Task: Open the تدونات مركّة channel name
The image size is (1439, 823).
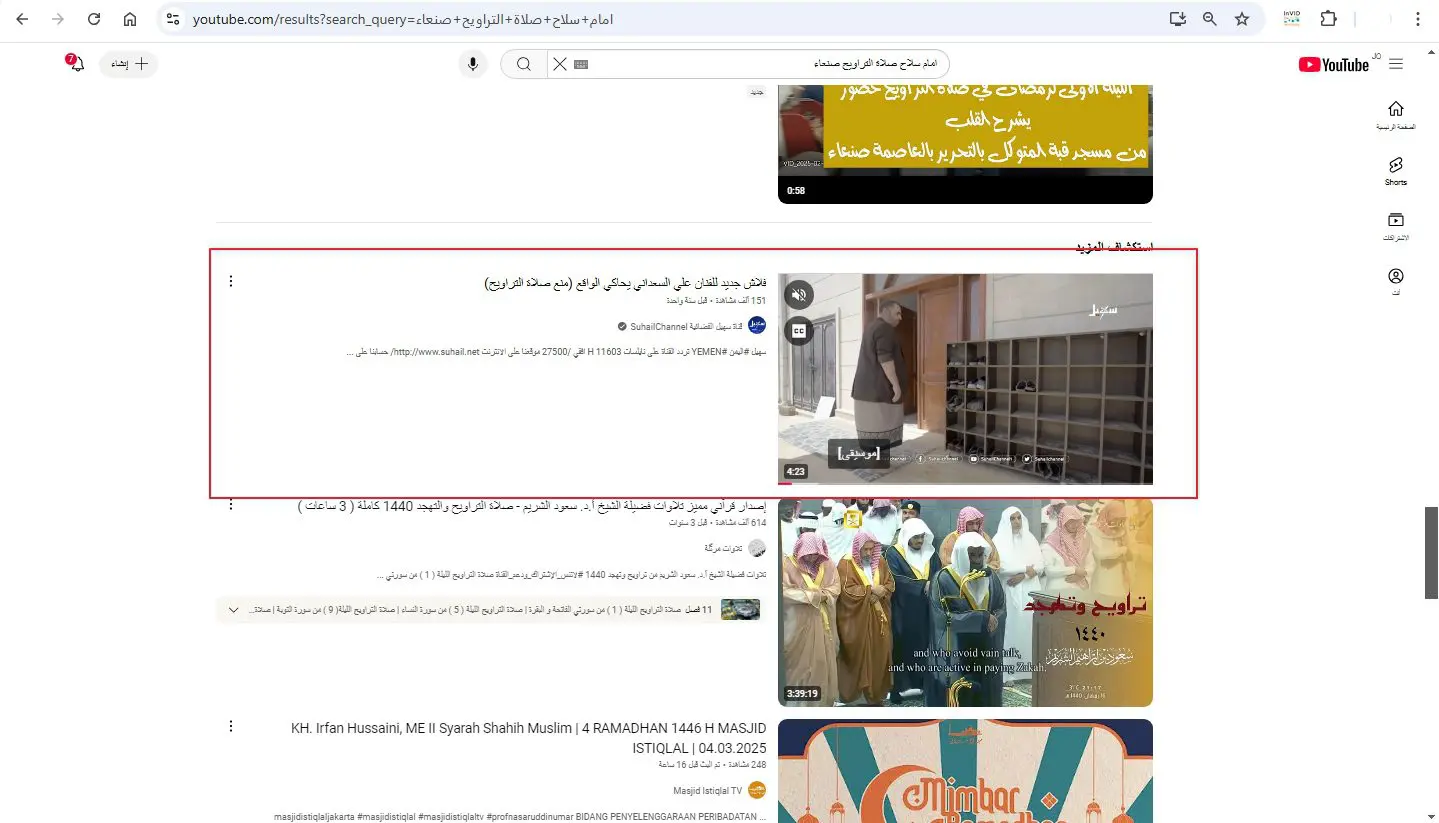Action: click(723, 548)
